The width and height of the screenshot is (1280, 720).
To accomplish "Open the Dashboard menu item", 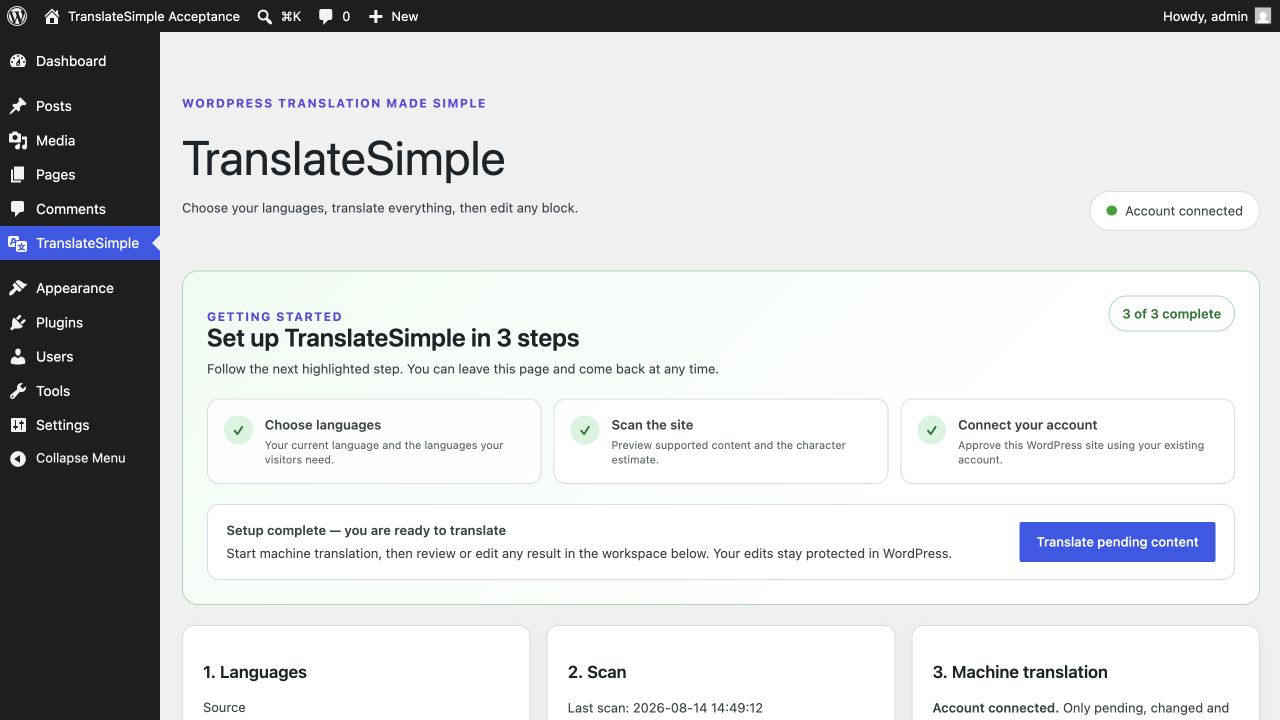I will [x=80, y=61].
